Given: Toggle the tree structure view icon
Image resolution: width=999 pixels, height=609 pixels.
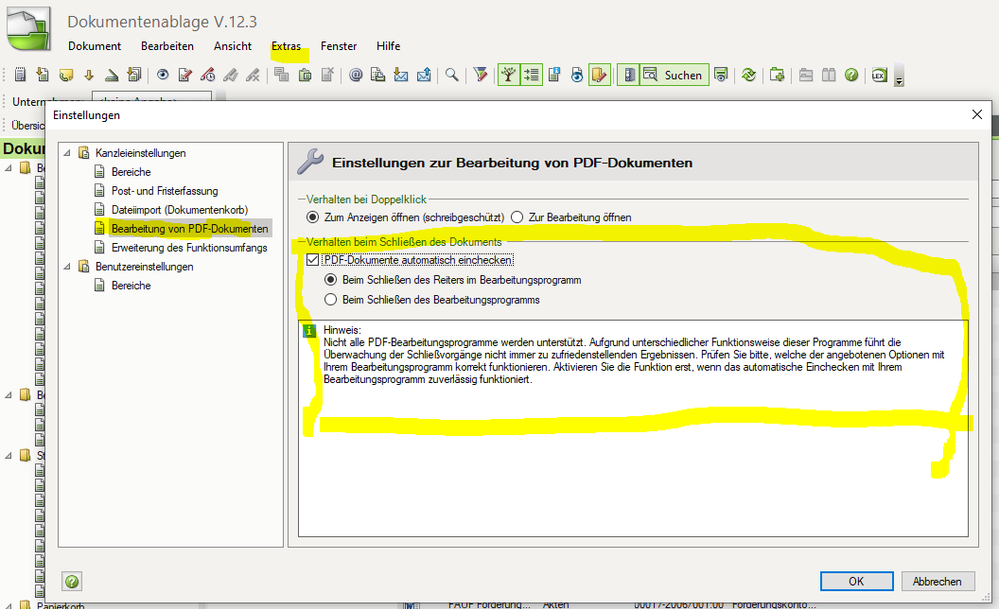Looking at the screenshot, I should point(509,75).
